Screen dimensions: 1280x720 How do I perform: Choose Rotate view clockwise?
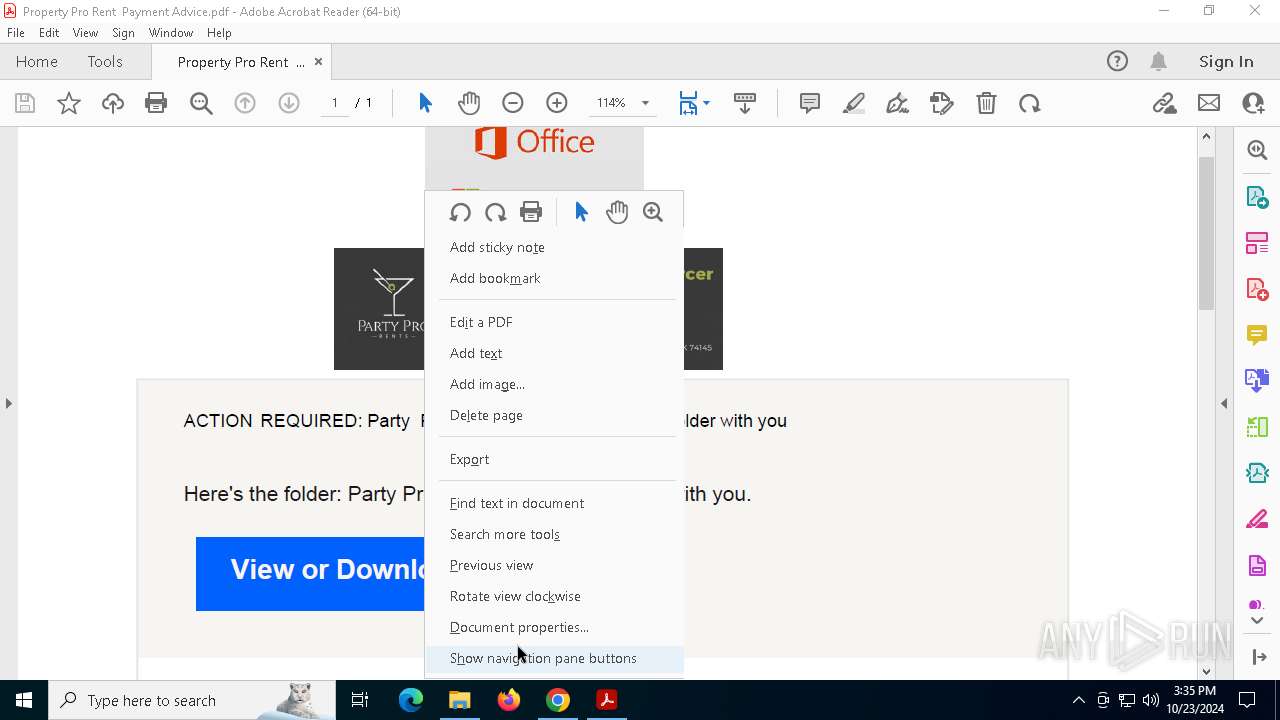pos(554,596)
